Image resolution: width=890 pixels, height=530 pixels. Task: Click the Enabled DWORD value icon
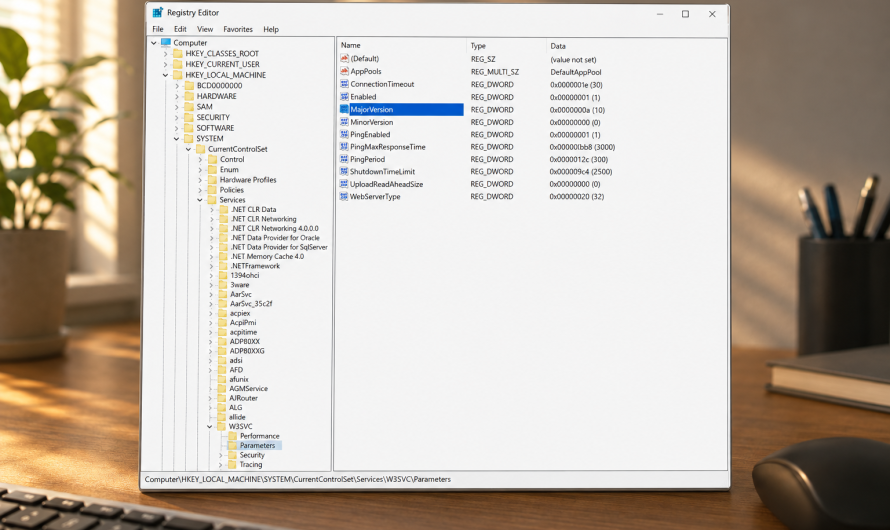344,96
